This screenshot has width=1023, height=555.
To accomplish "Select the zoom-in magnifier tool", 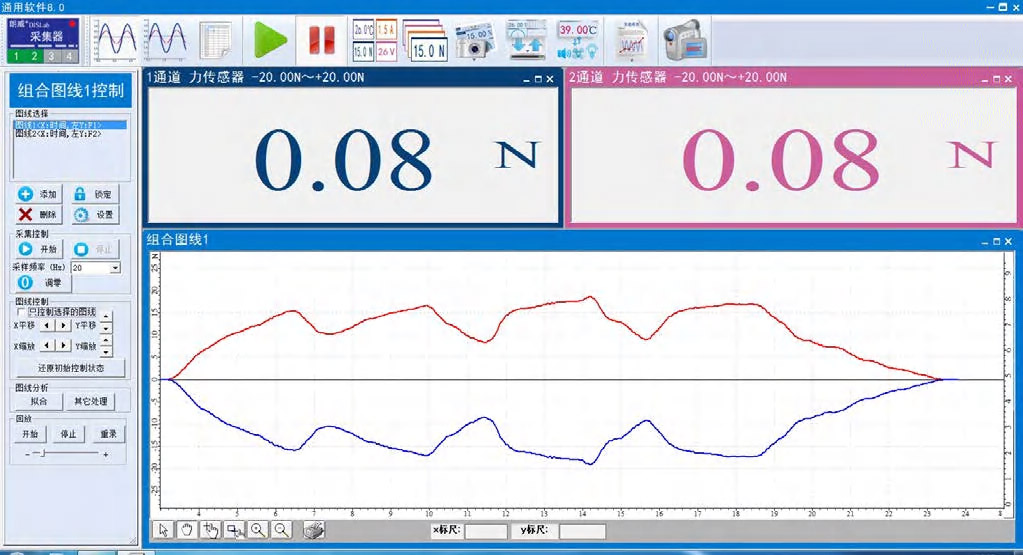I will pyautogui.click(x=258, y=530).
